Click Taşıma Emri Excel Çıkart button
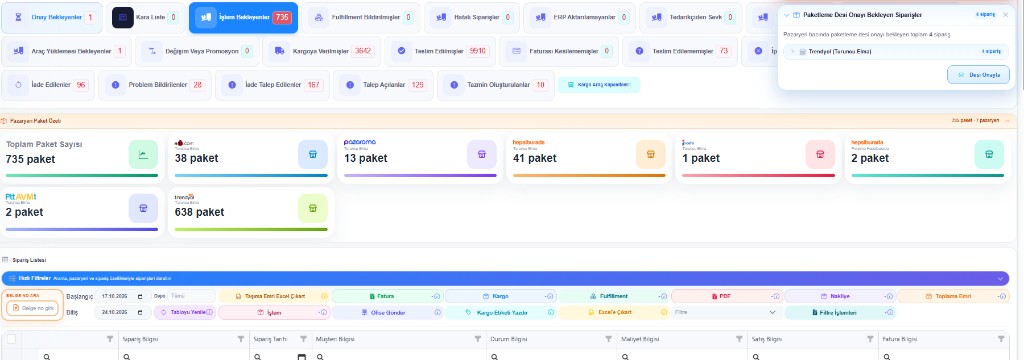The height and width of the screenshot is (360, 1024). click(x=274, y=296)
